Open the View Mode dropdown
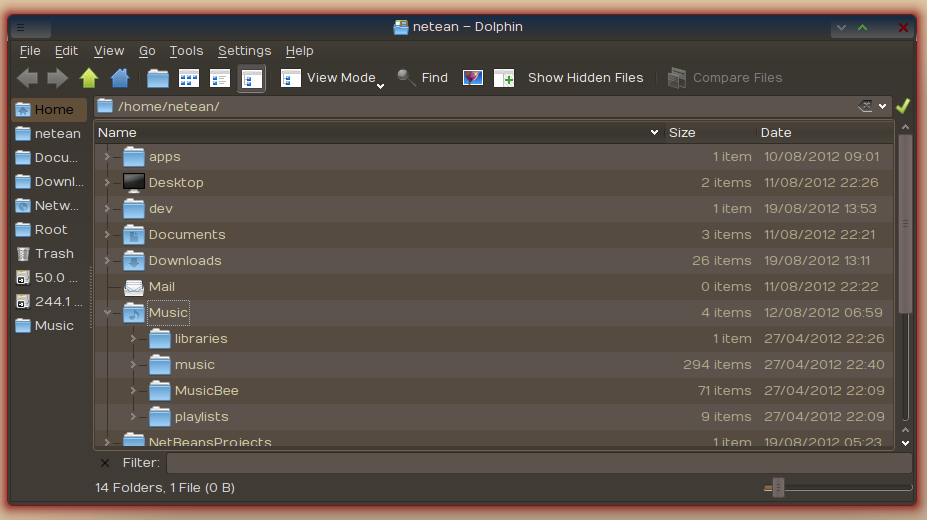The width and height of the screenshot is (927, 520). 332,78
